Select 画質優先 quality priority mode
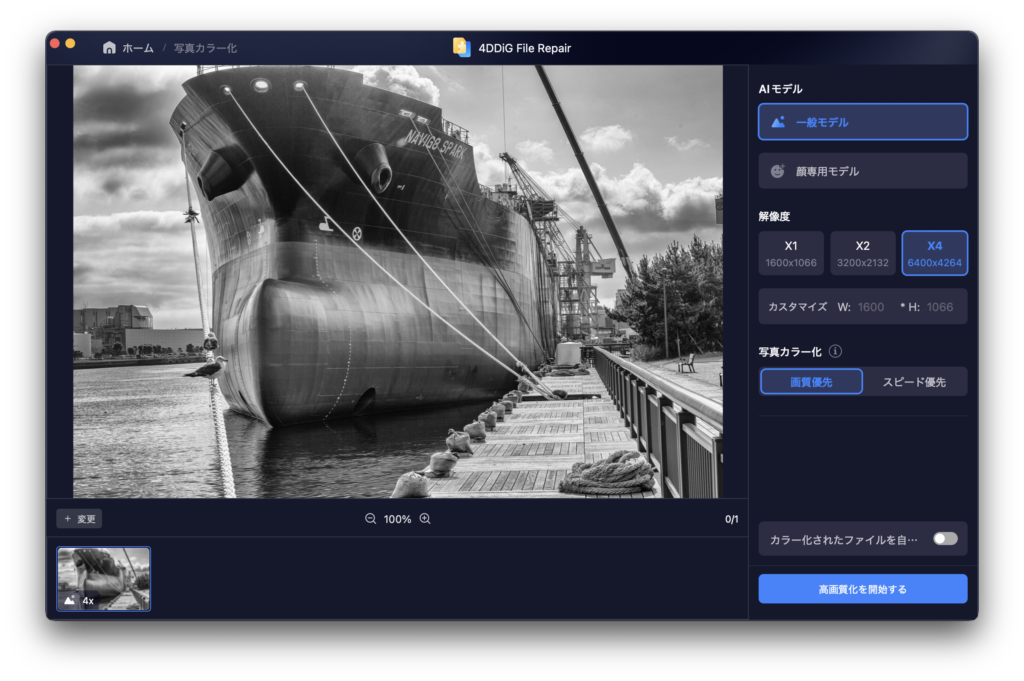 tap(810, 381)
